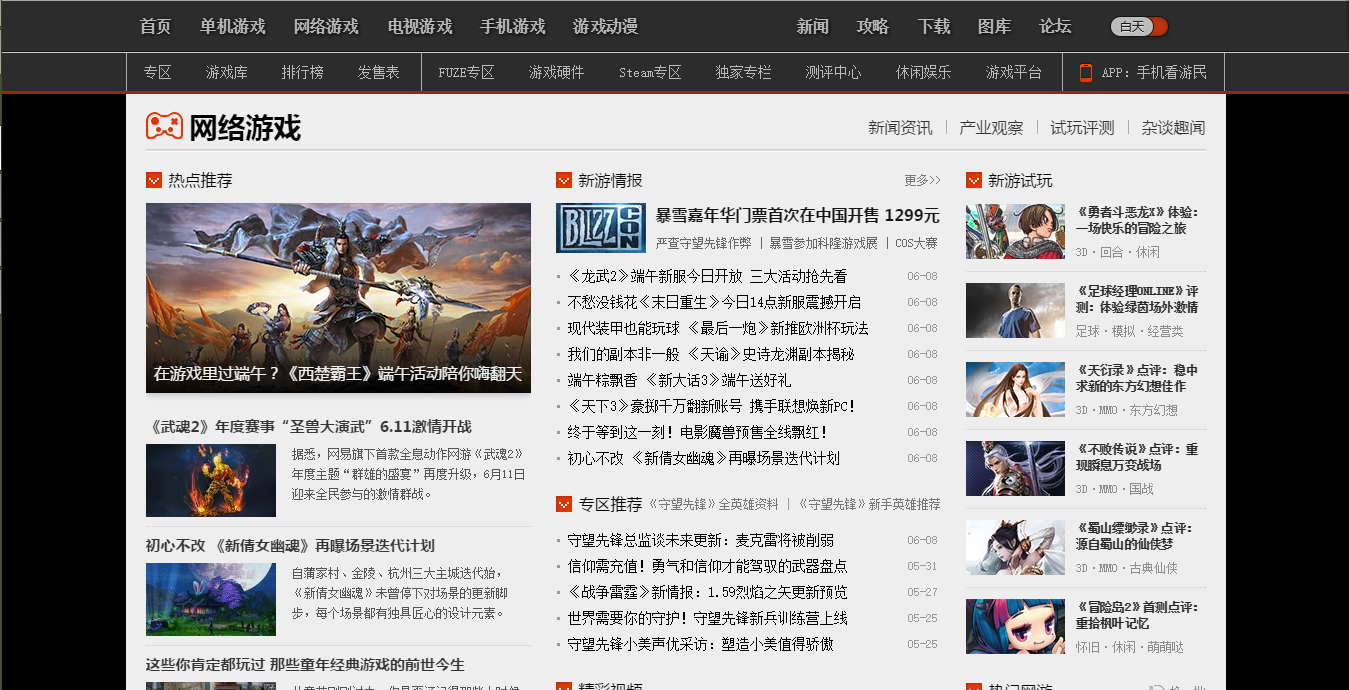Open 现代装甲也能玩球 news item
This screenshot has height=690, width=1349.
coord(718,328)
